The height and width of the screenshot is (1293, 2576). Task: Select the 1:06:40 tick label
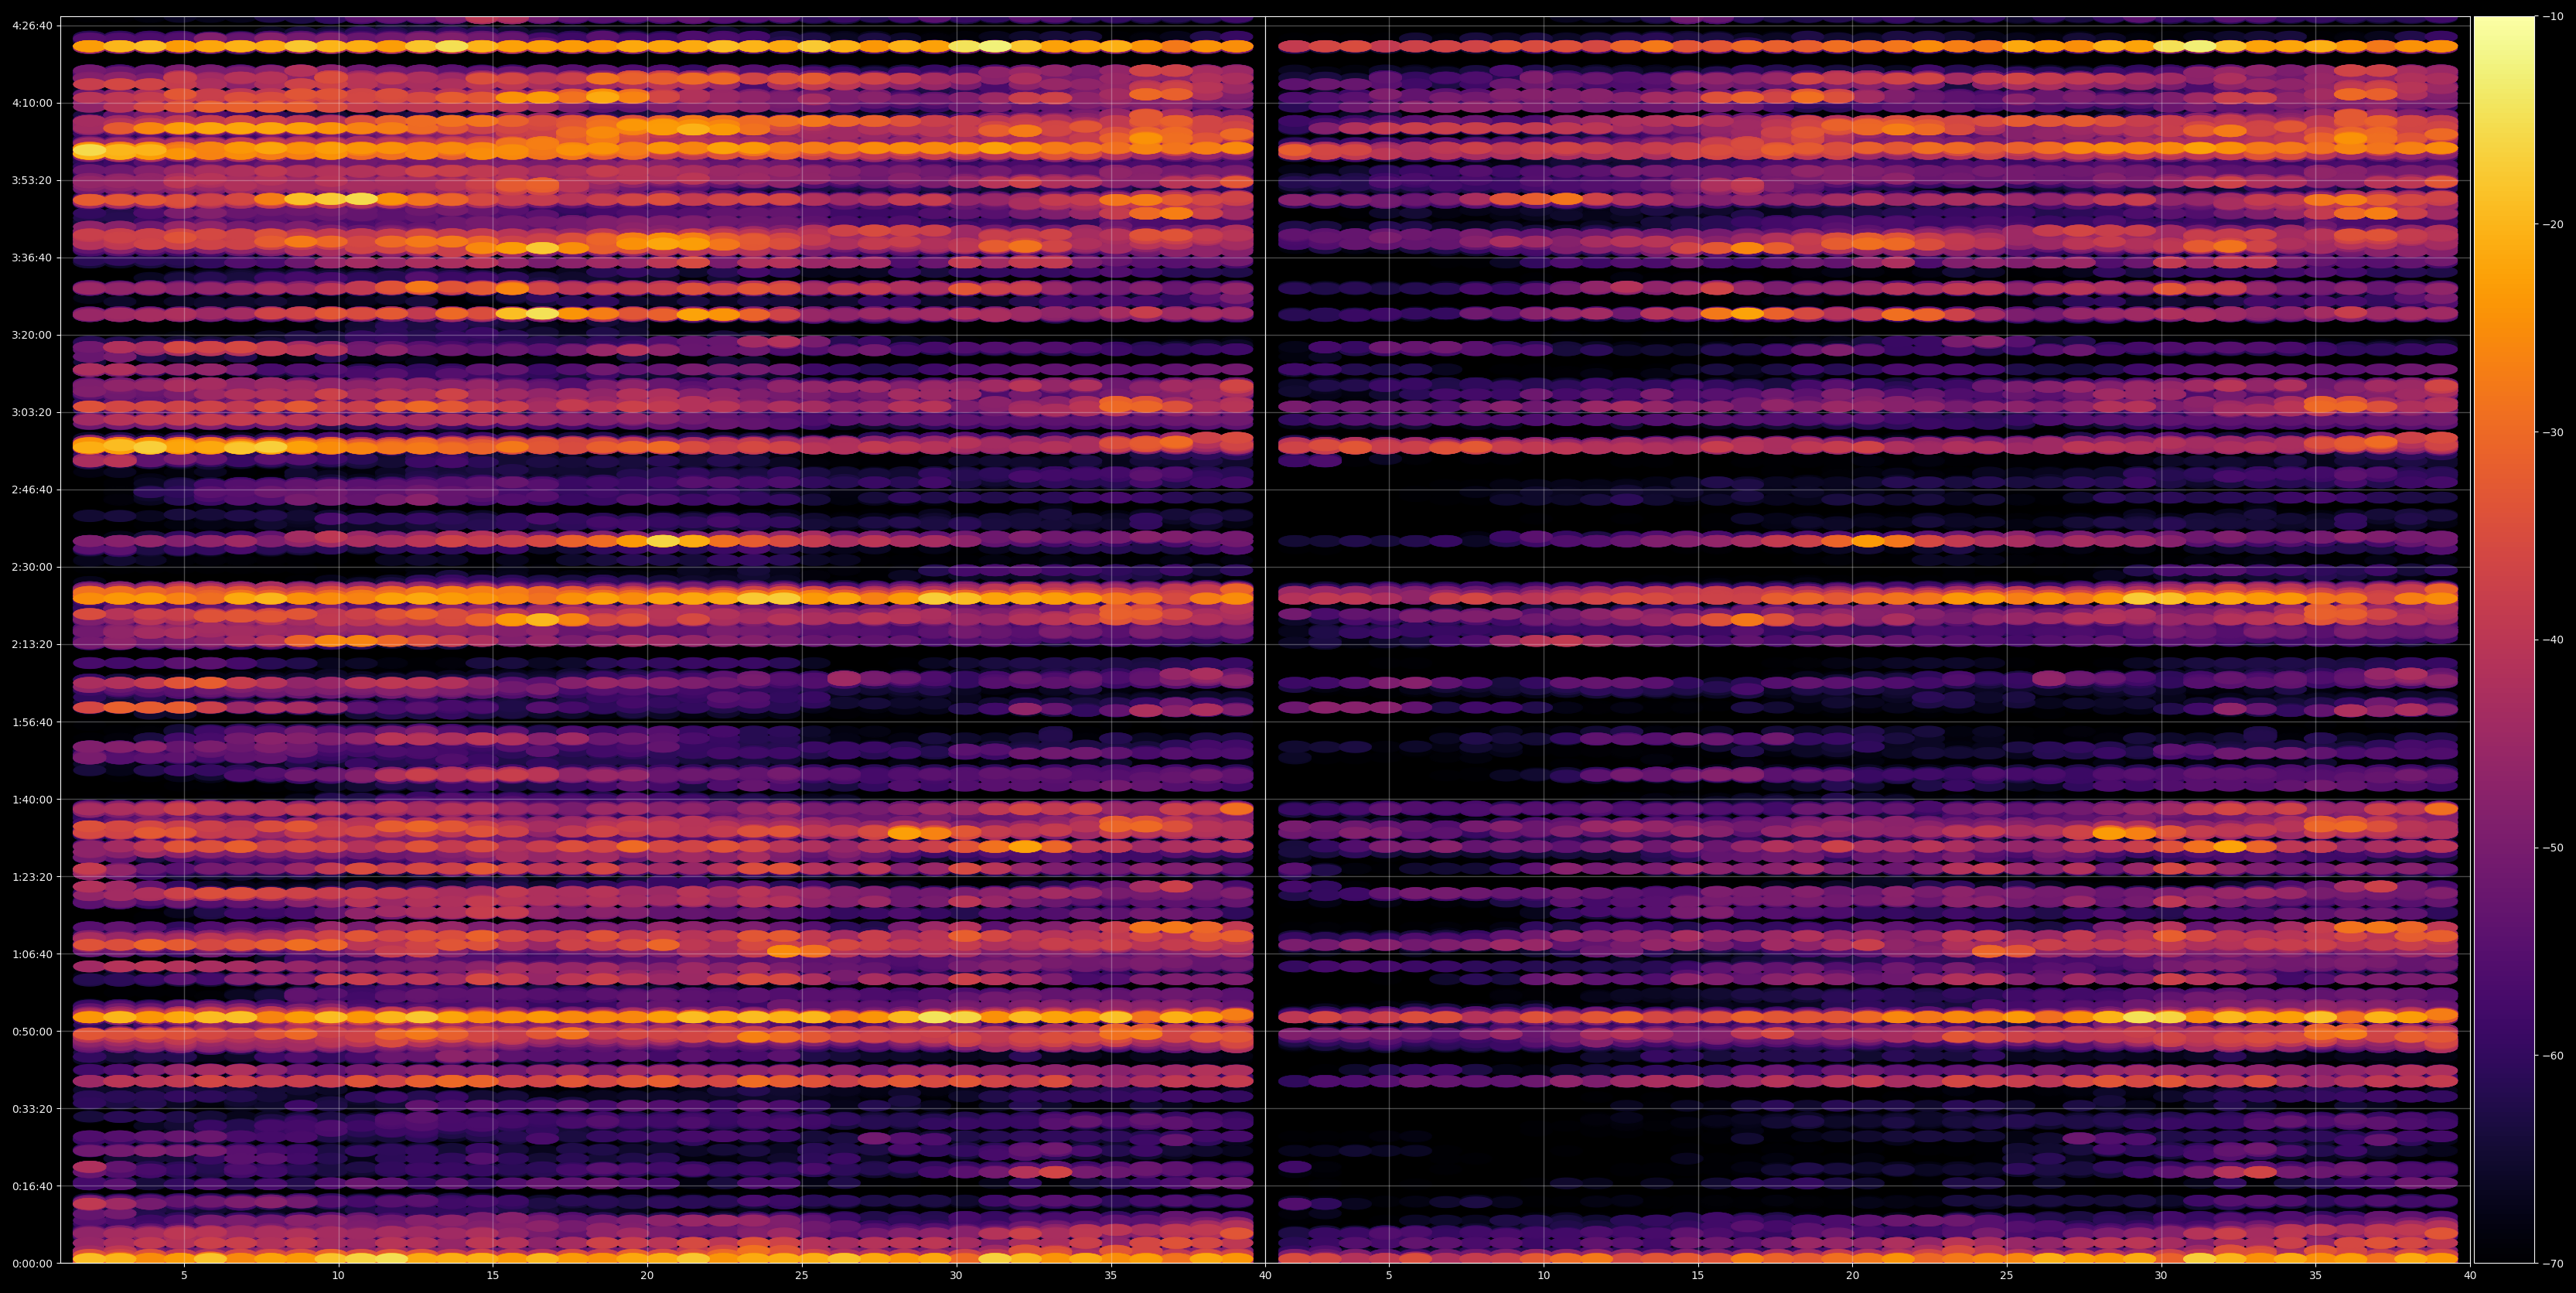[x=32, y=954]
